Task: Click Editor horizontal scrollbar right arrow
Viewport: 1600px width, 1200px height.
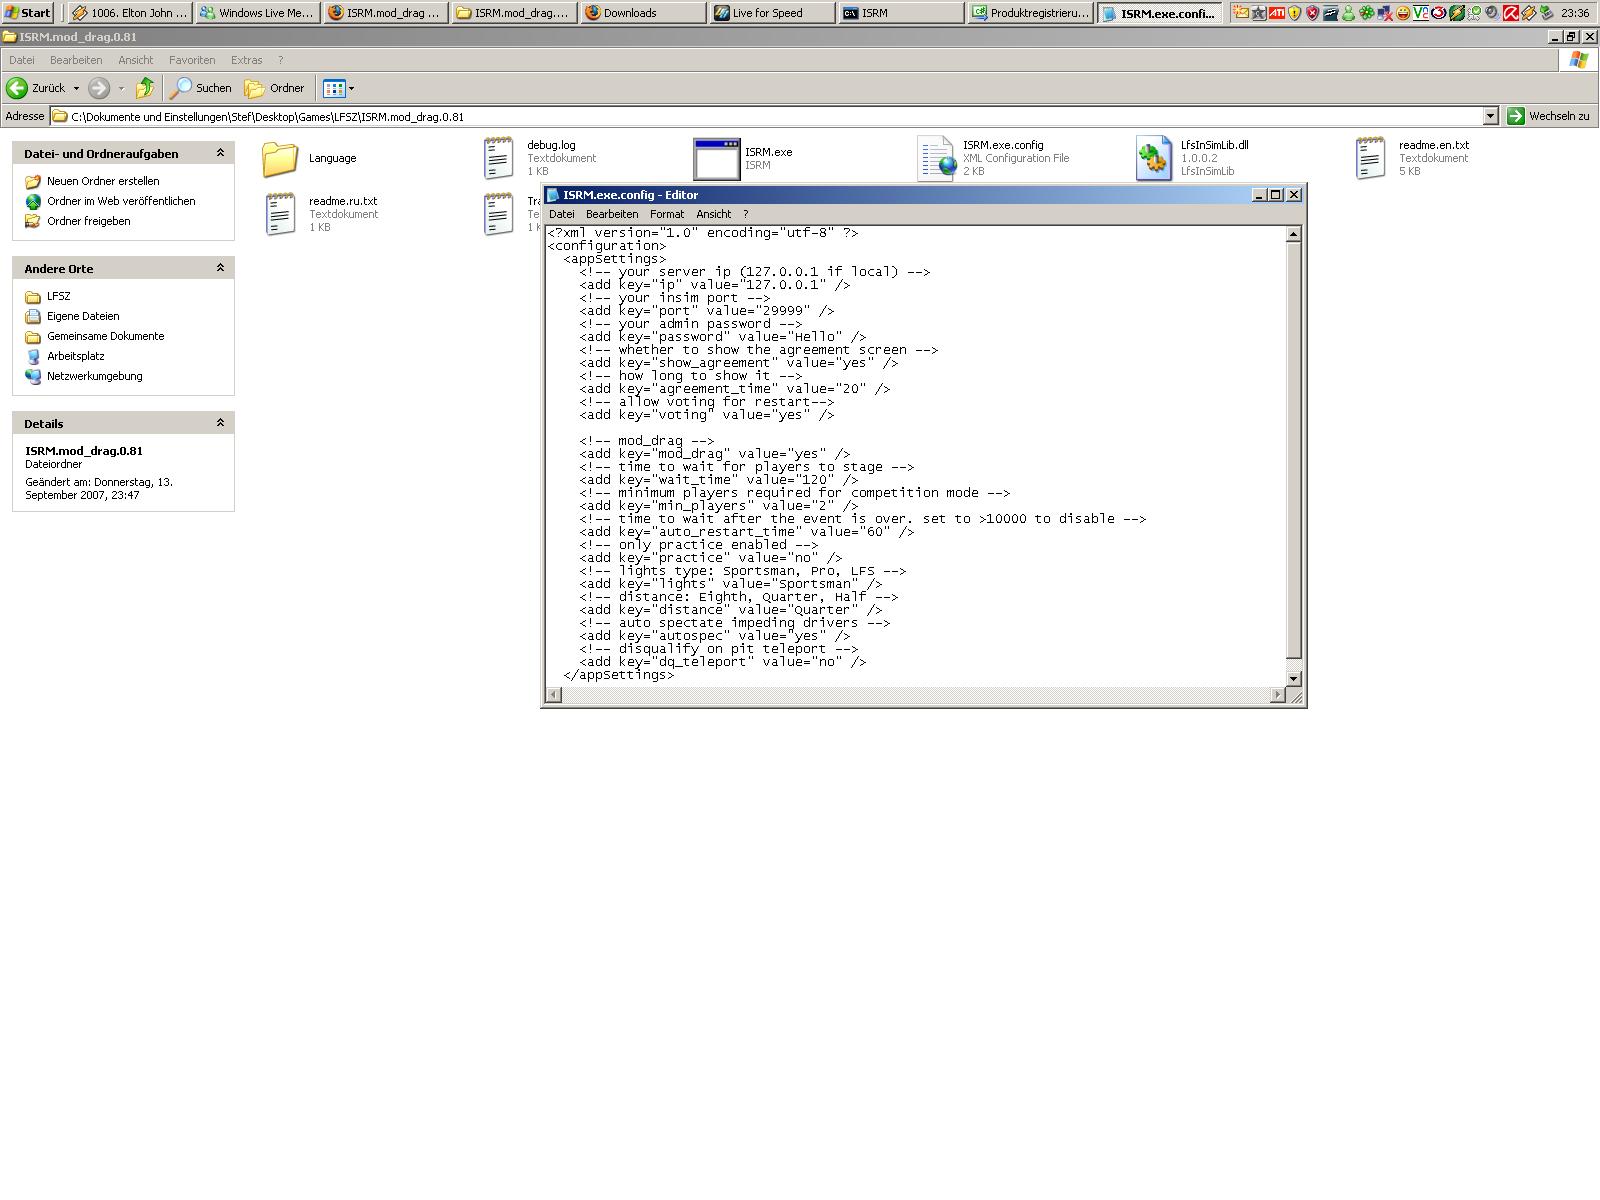Action: [x=1277, y=695]
